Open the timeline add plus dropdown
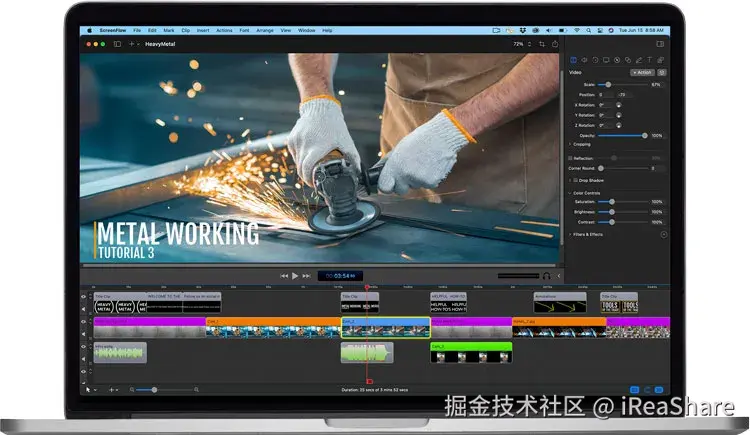The height and width of the screenshot is (435, 750). tap(113, 390)
